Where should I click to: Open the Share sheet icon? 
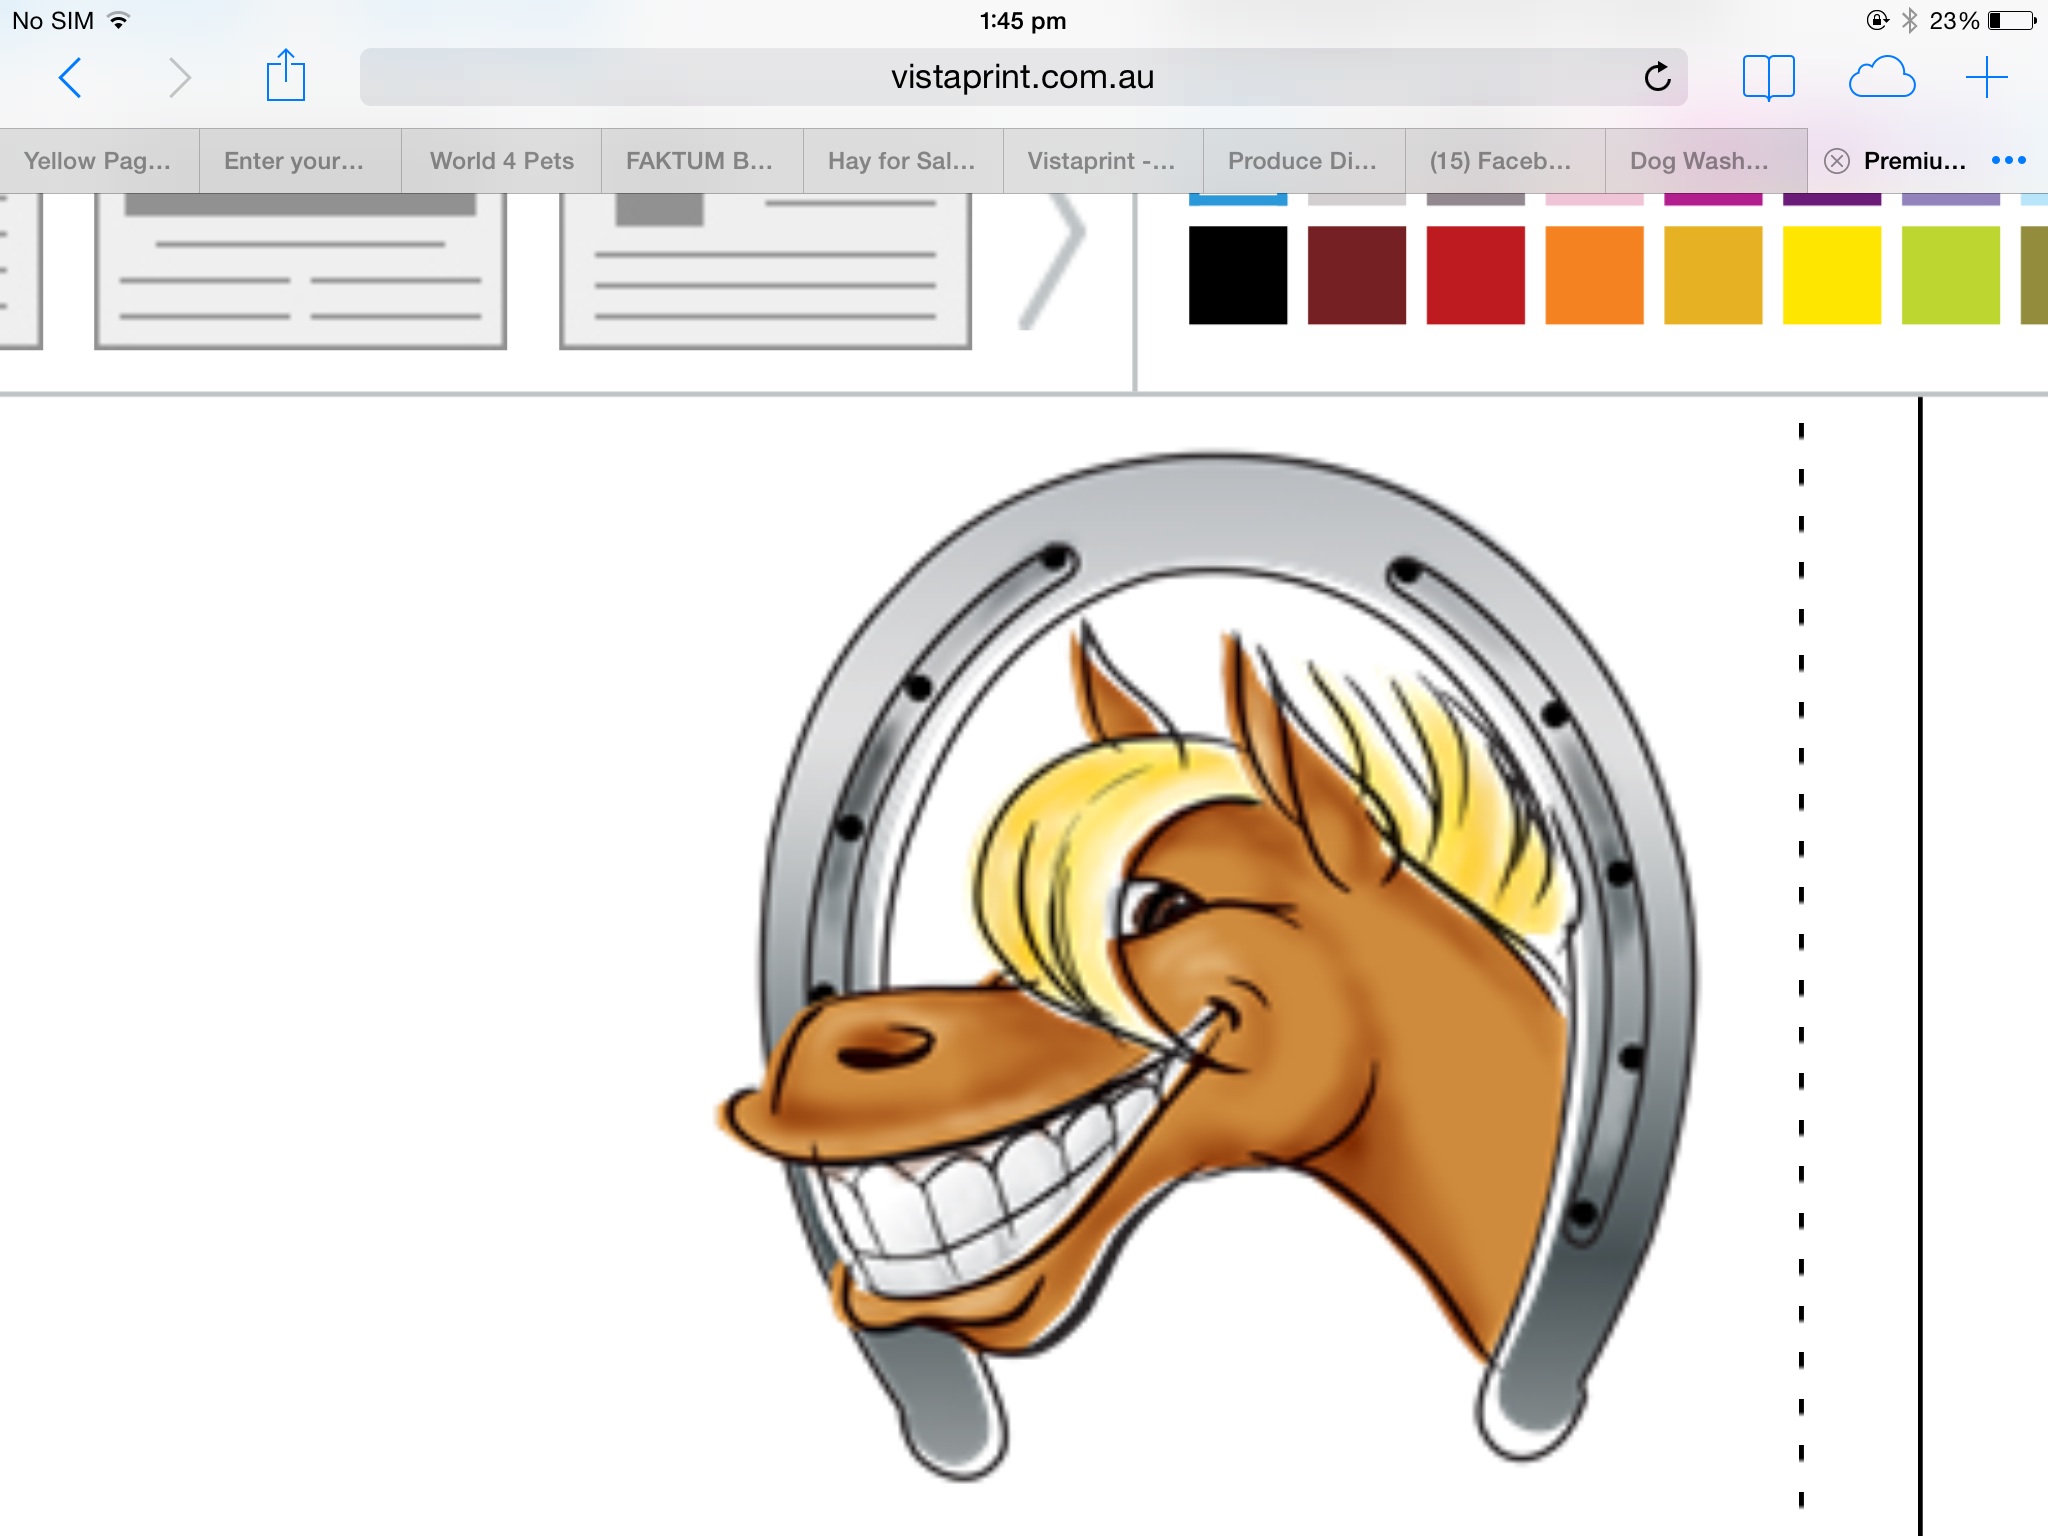coord(285,76)
